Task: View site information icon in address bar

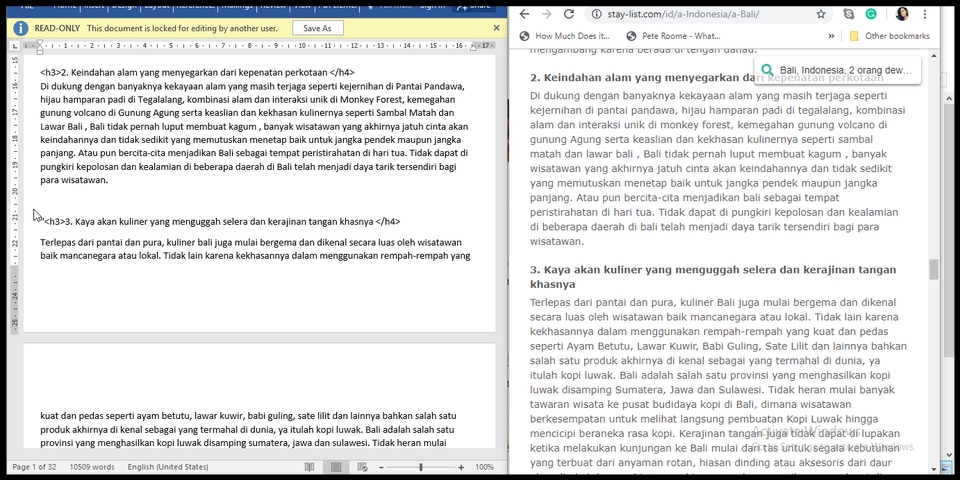Action: click(x=596, y=14)
